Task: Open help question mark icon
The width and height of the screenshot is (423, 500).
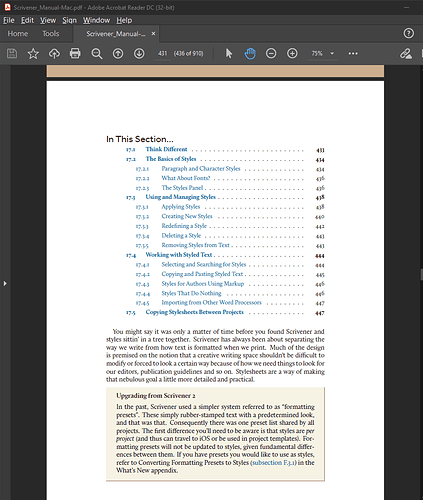Action: click(x=409, y=33)
